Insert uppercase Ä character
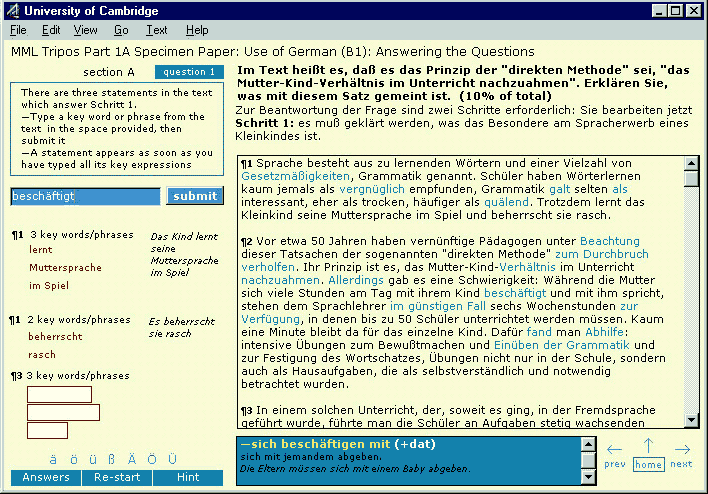Viewport: 708px width, 494px height. coord(132,459)
